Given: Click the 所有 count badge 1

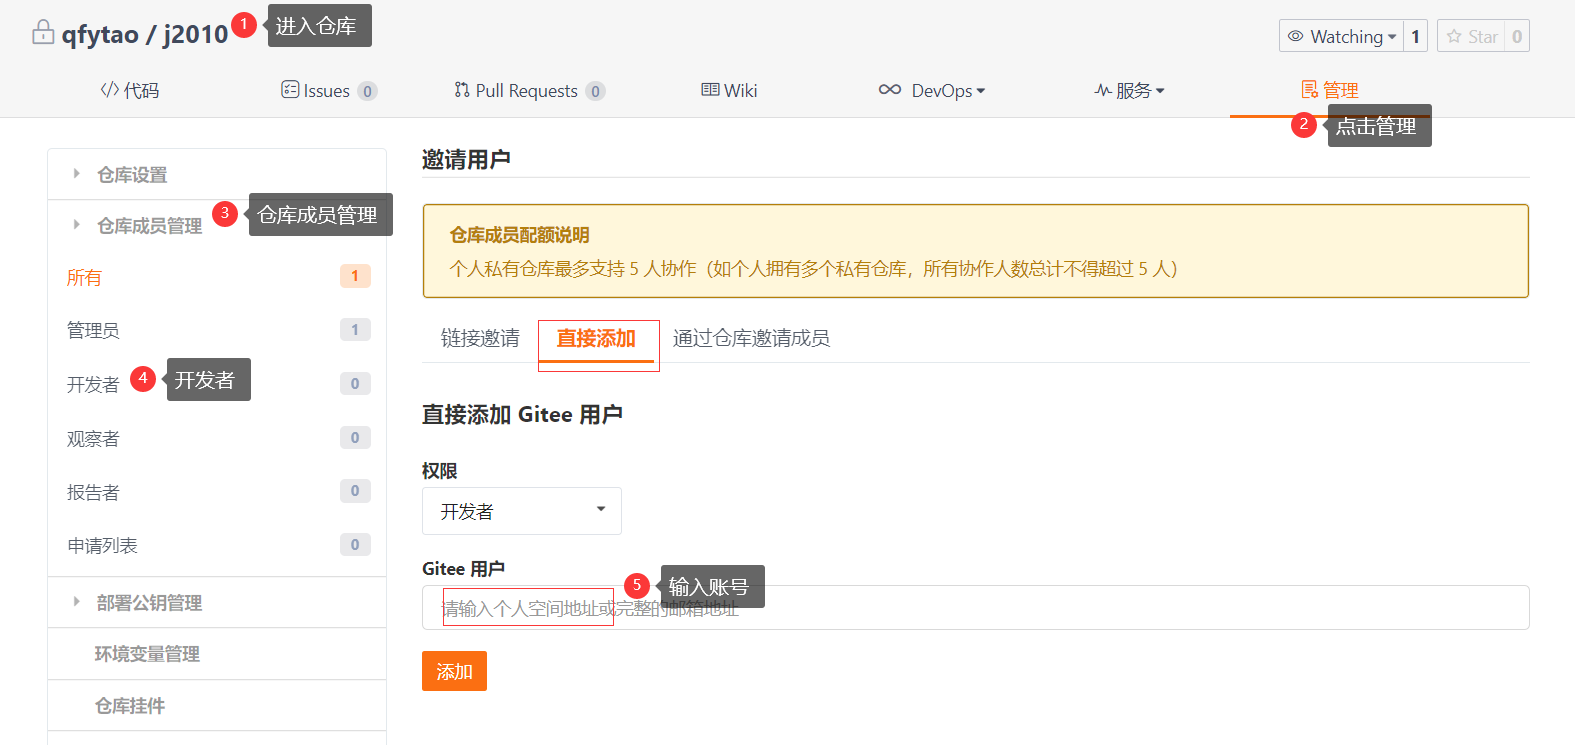Looking at the screenshot, I should coord(355,276).
